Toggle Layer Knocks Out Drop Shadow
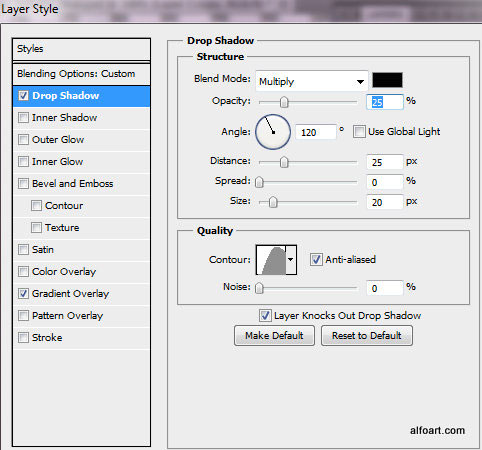Viewport: 482px width, 450px height. 265,315
